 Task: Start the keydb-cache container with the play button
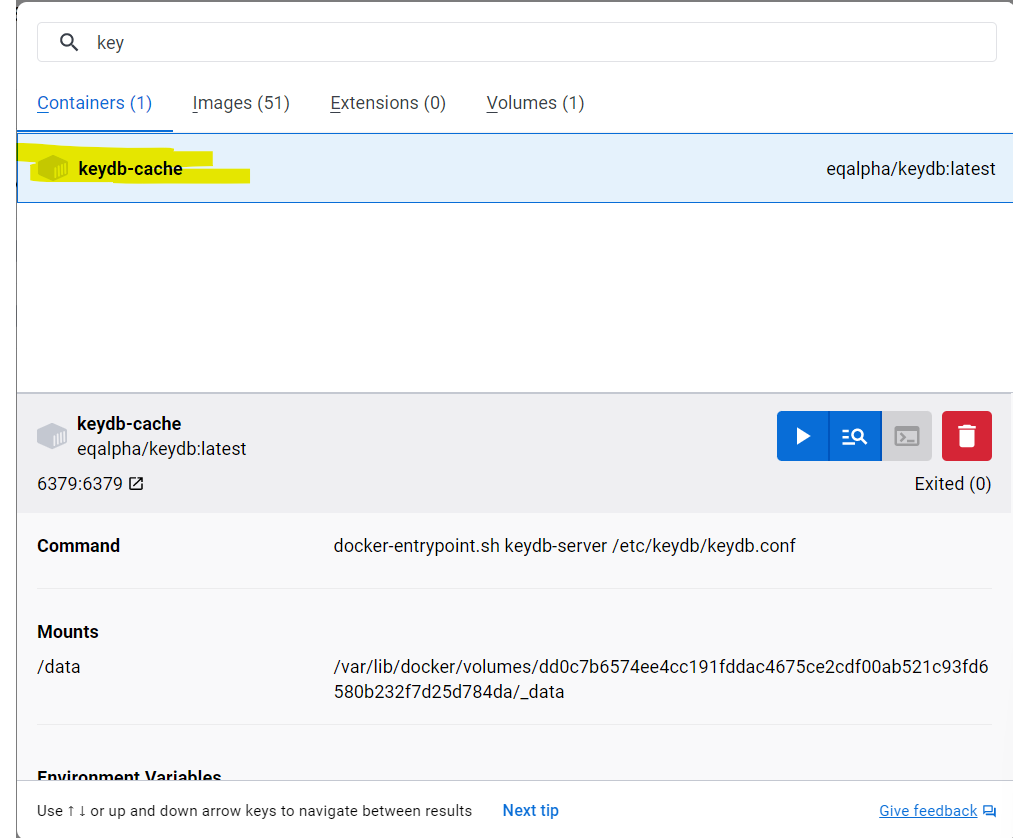click(803, 436)
